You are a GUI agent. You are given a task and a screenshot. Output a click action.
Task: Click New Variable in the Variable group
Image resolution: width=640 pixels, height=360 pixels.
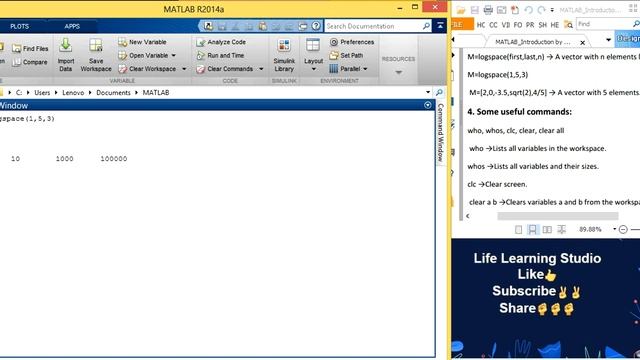click(x=142, y=42)
